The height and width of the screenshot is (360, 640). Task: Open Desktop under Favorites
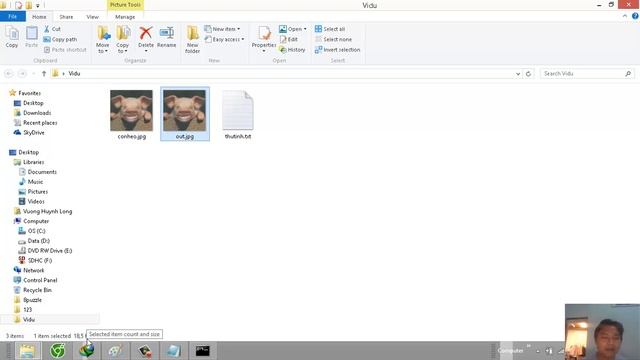tap(29, 103)
